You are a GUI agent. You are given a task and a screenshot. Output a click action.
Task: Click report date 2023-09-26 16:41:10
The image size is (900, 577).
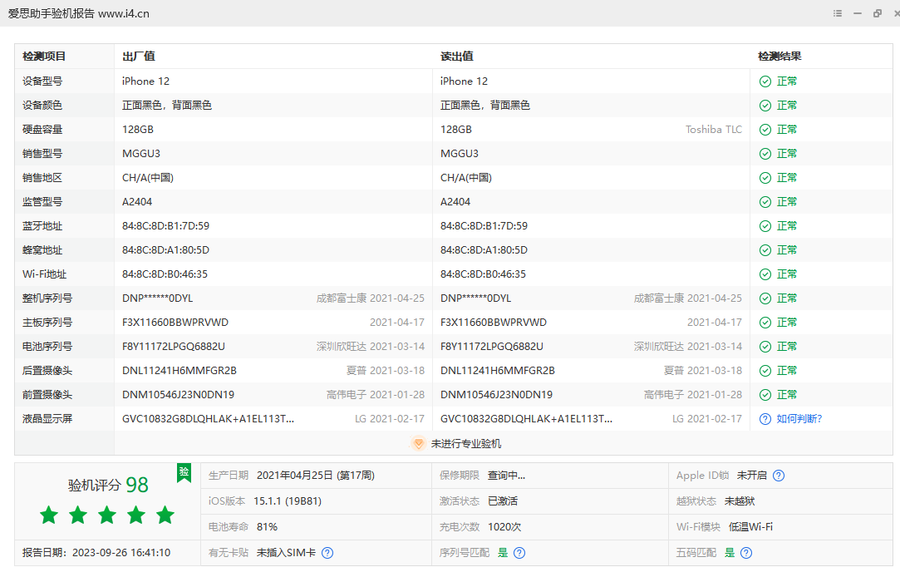[x=121, y=553]
